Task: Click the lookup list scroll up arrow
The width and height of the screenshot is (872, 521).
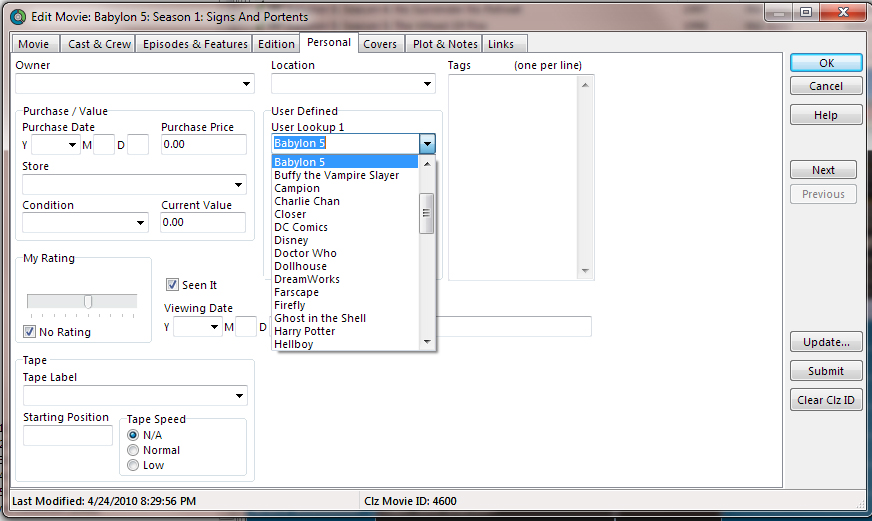Action: pyautogui.click(x=427, y=164)
